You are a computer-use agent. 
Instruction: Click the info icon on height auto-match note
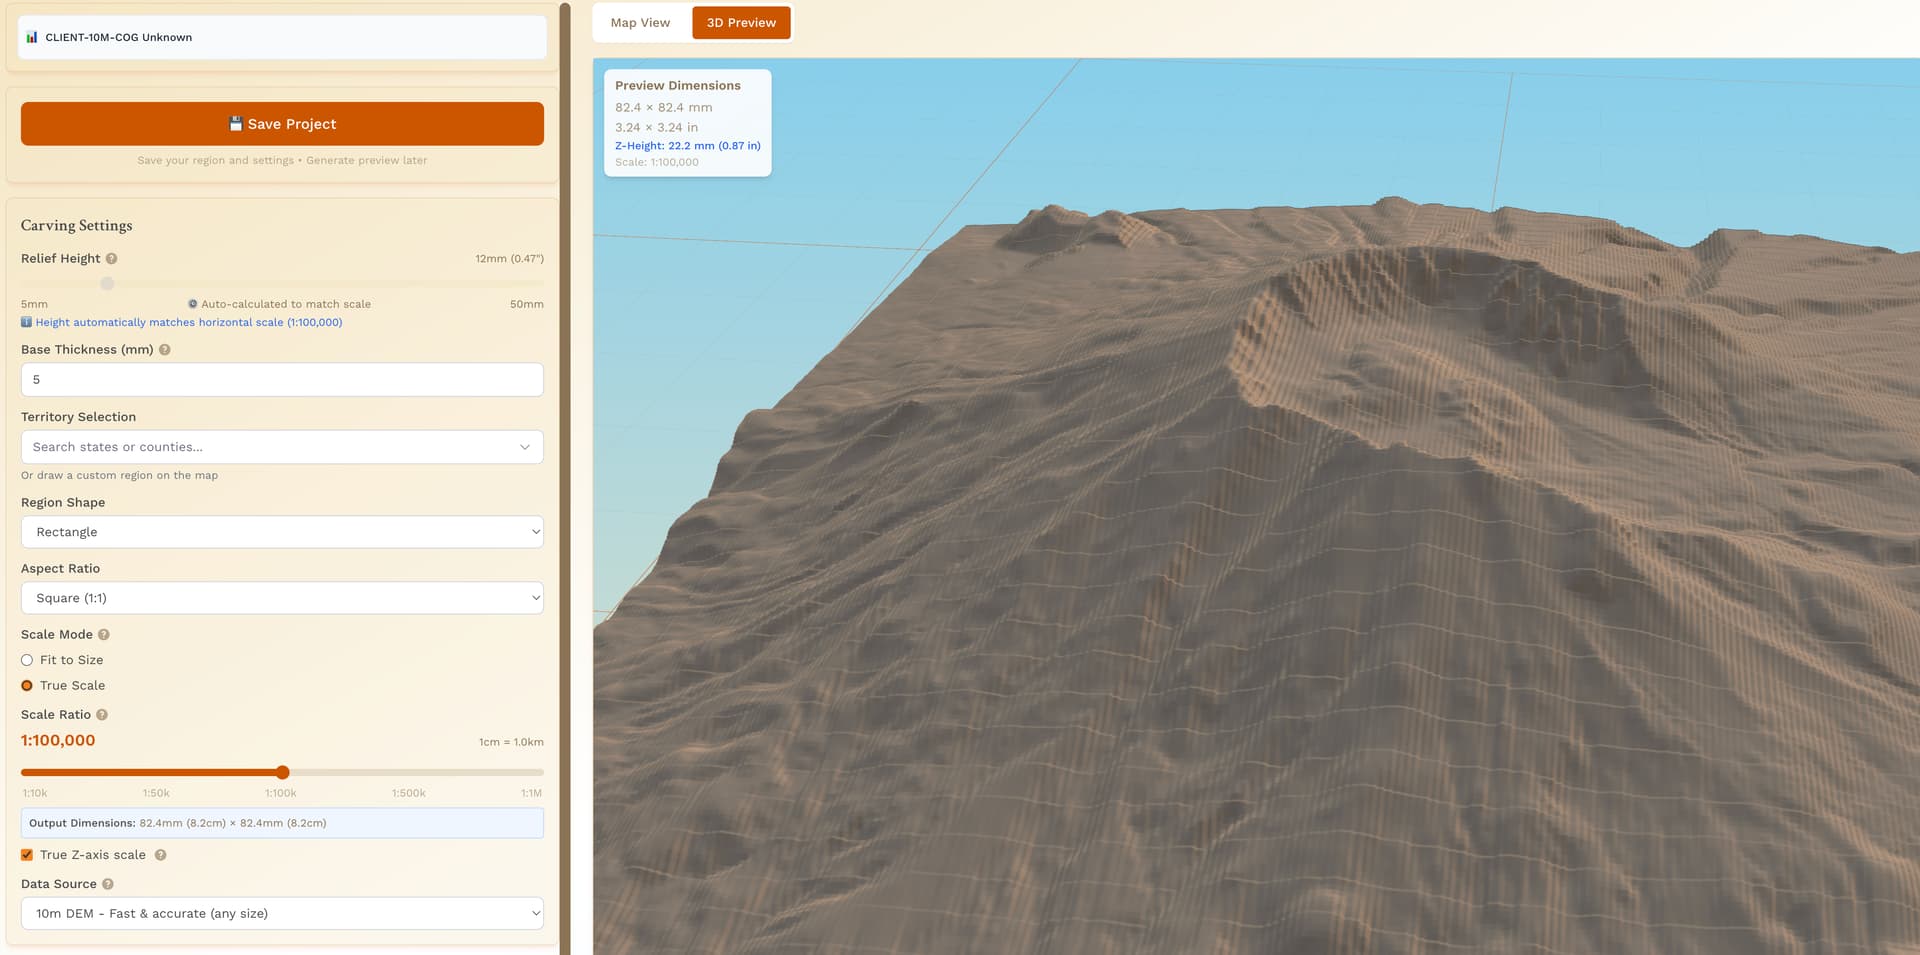tap(27, 322)
